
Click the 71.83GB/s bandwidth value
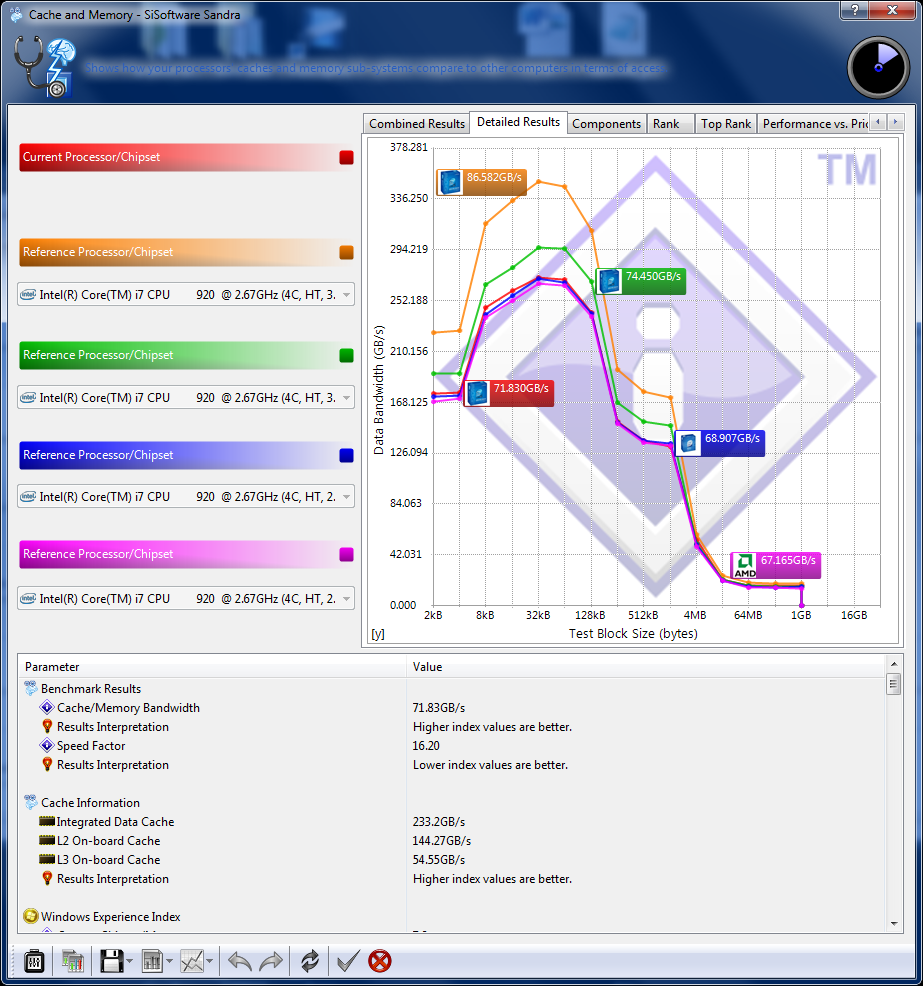pyautogui.click(x=439, y=707)
